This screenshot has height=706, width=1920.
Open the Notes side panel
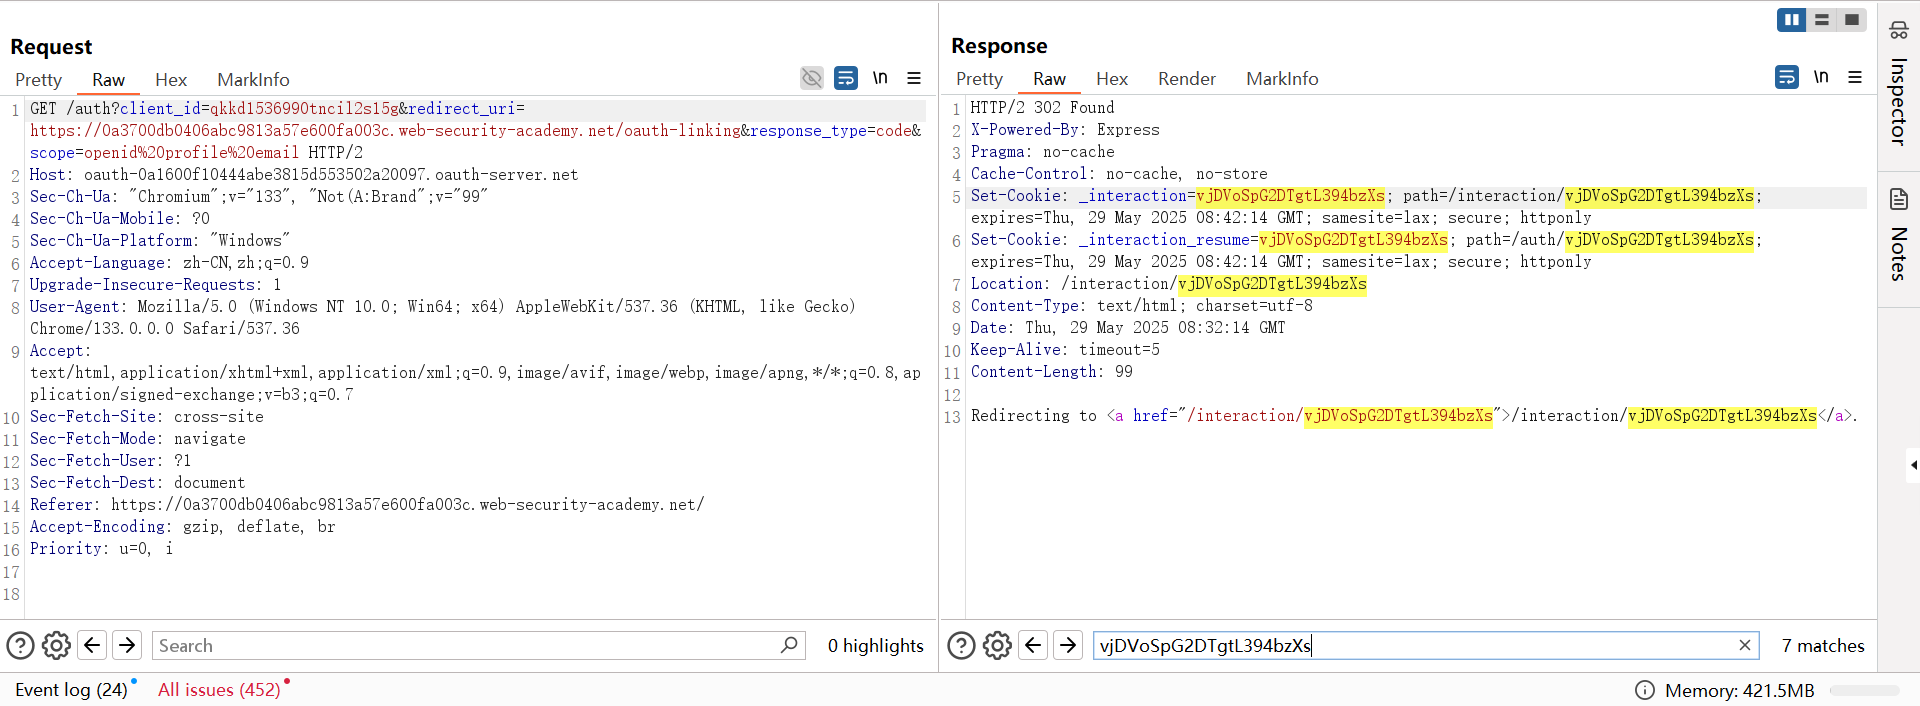pyautogui.click(x=1898, y=235)
